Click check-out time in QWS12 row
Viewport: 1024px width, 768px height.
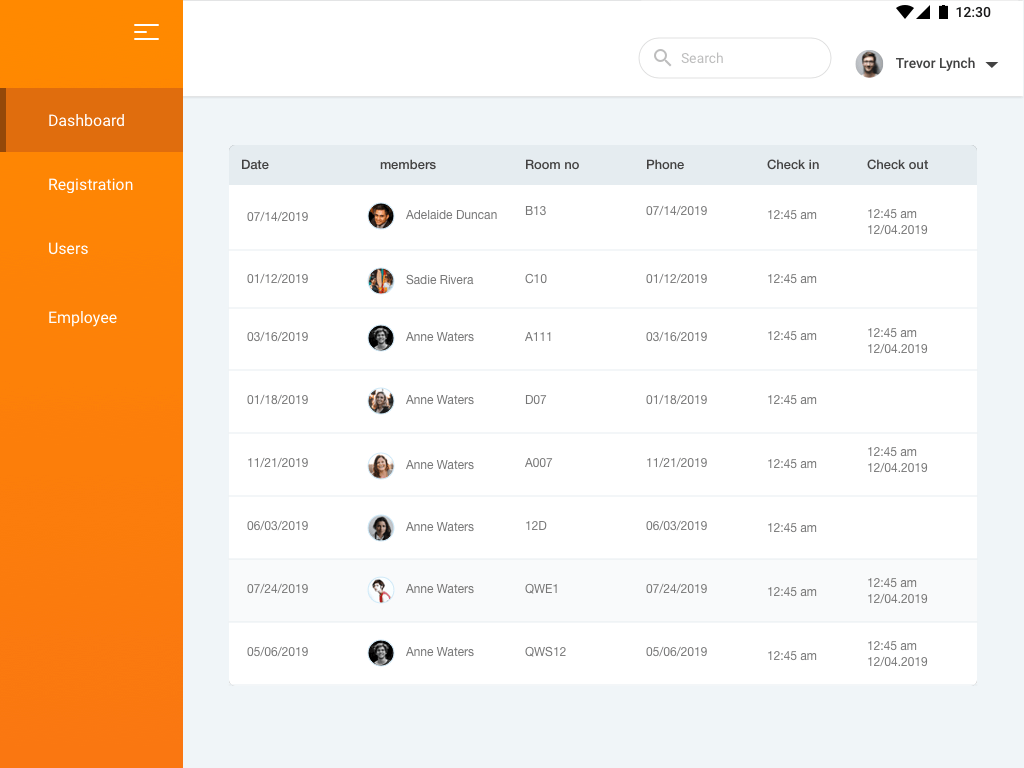pos(897,654)
